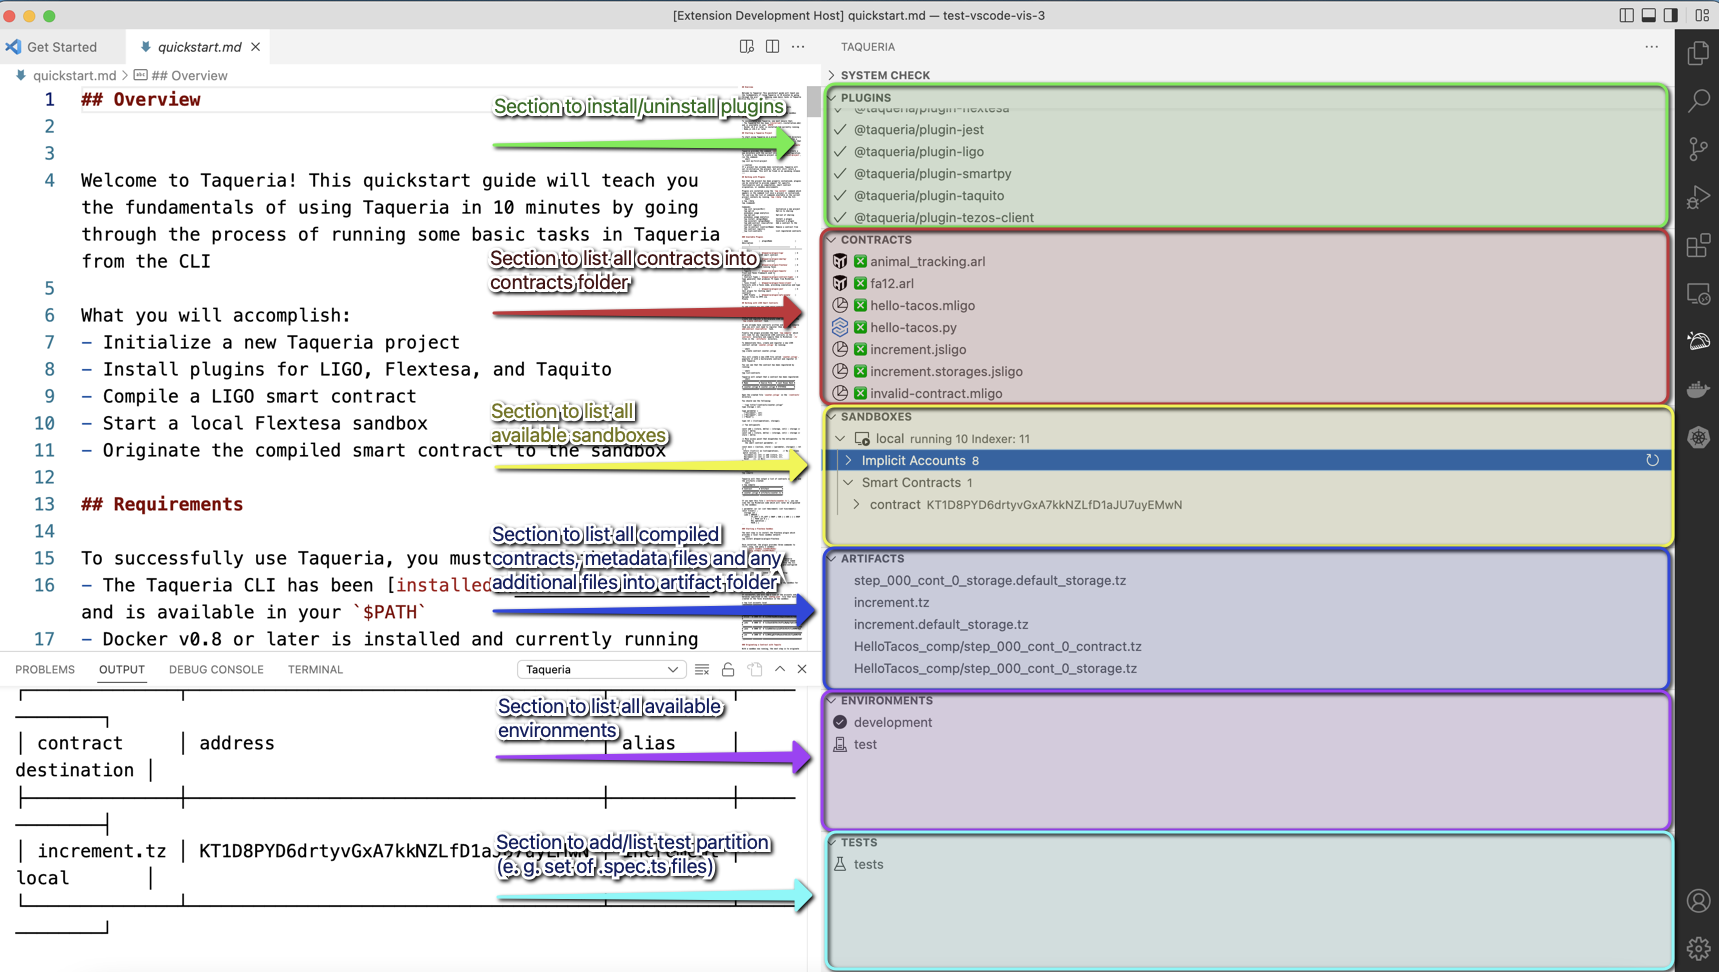Toggle the checkmark beside @taqueria/plugin-jest
The width and height of the screenshot is (1719, 972).
pos(840,129)
